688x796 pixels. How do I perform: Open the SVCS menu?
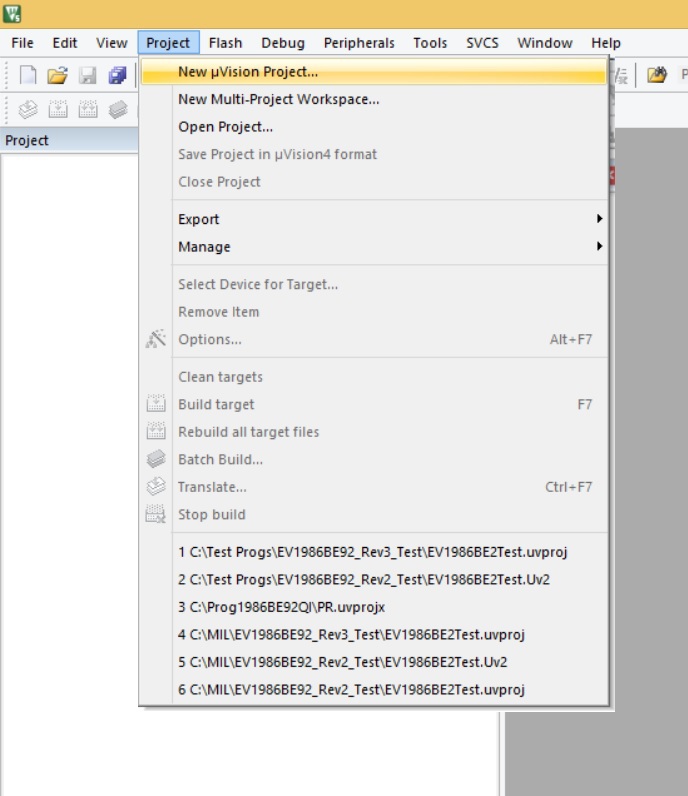pos(482,43)
